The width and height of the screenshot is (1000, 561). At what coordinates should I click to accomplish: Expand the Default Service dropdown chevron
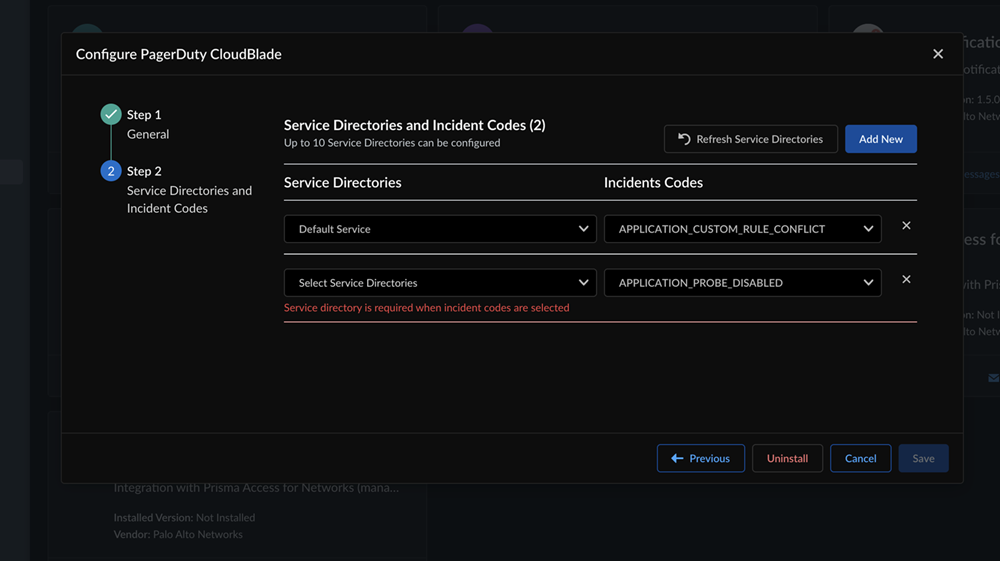pos(584,229)
